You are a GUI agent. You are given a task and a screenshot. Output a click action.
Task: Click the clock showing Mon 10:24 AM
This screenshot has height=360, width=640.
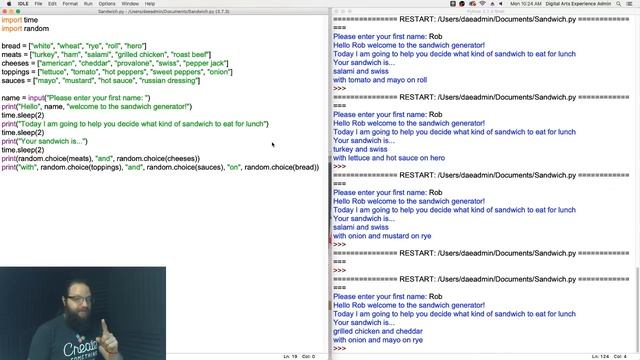tap(526, 4)
